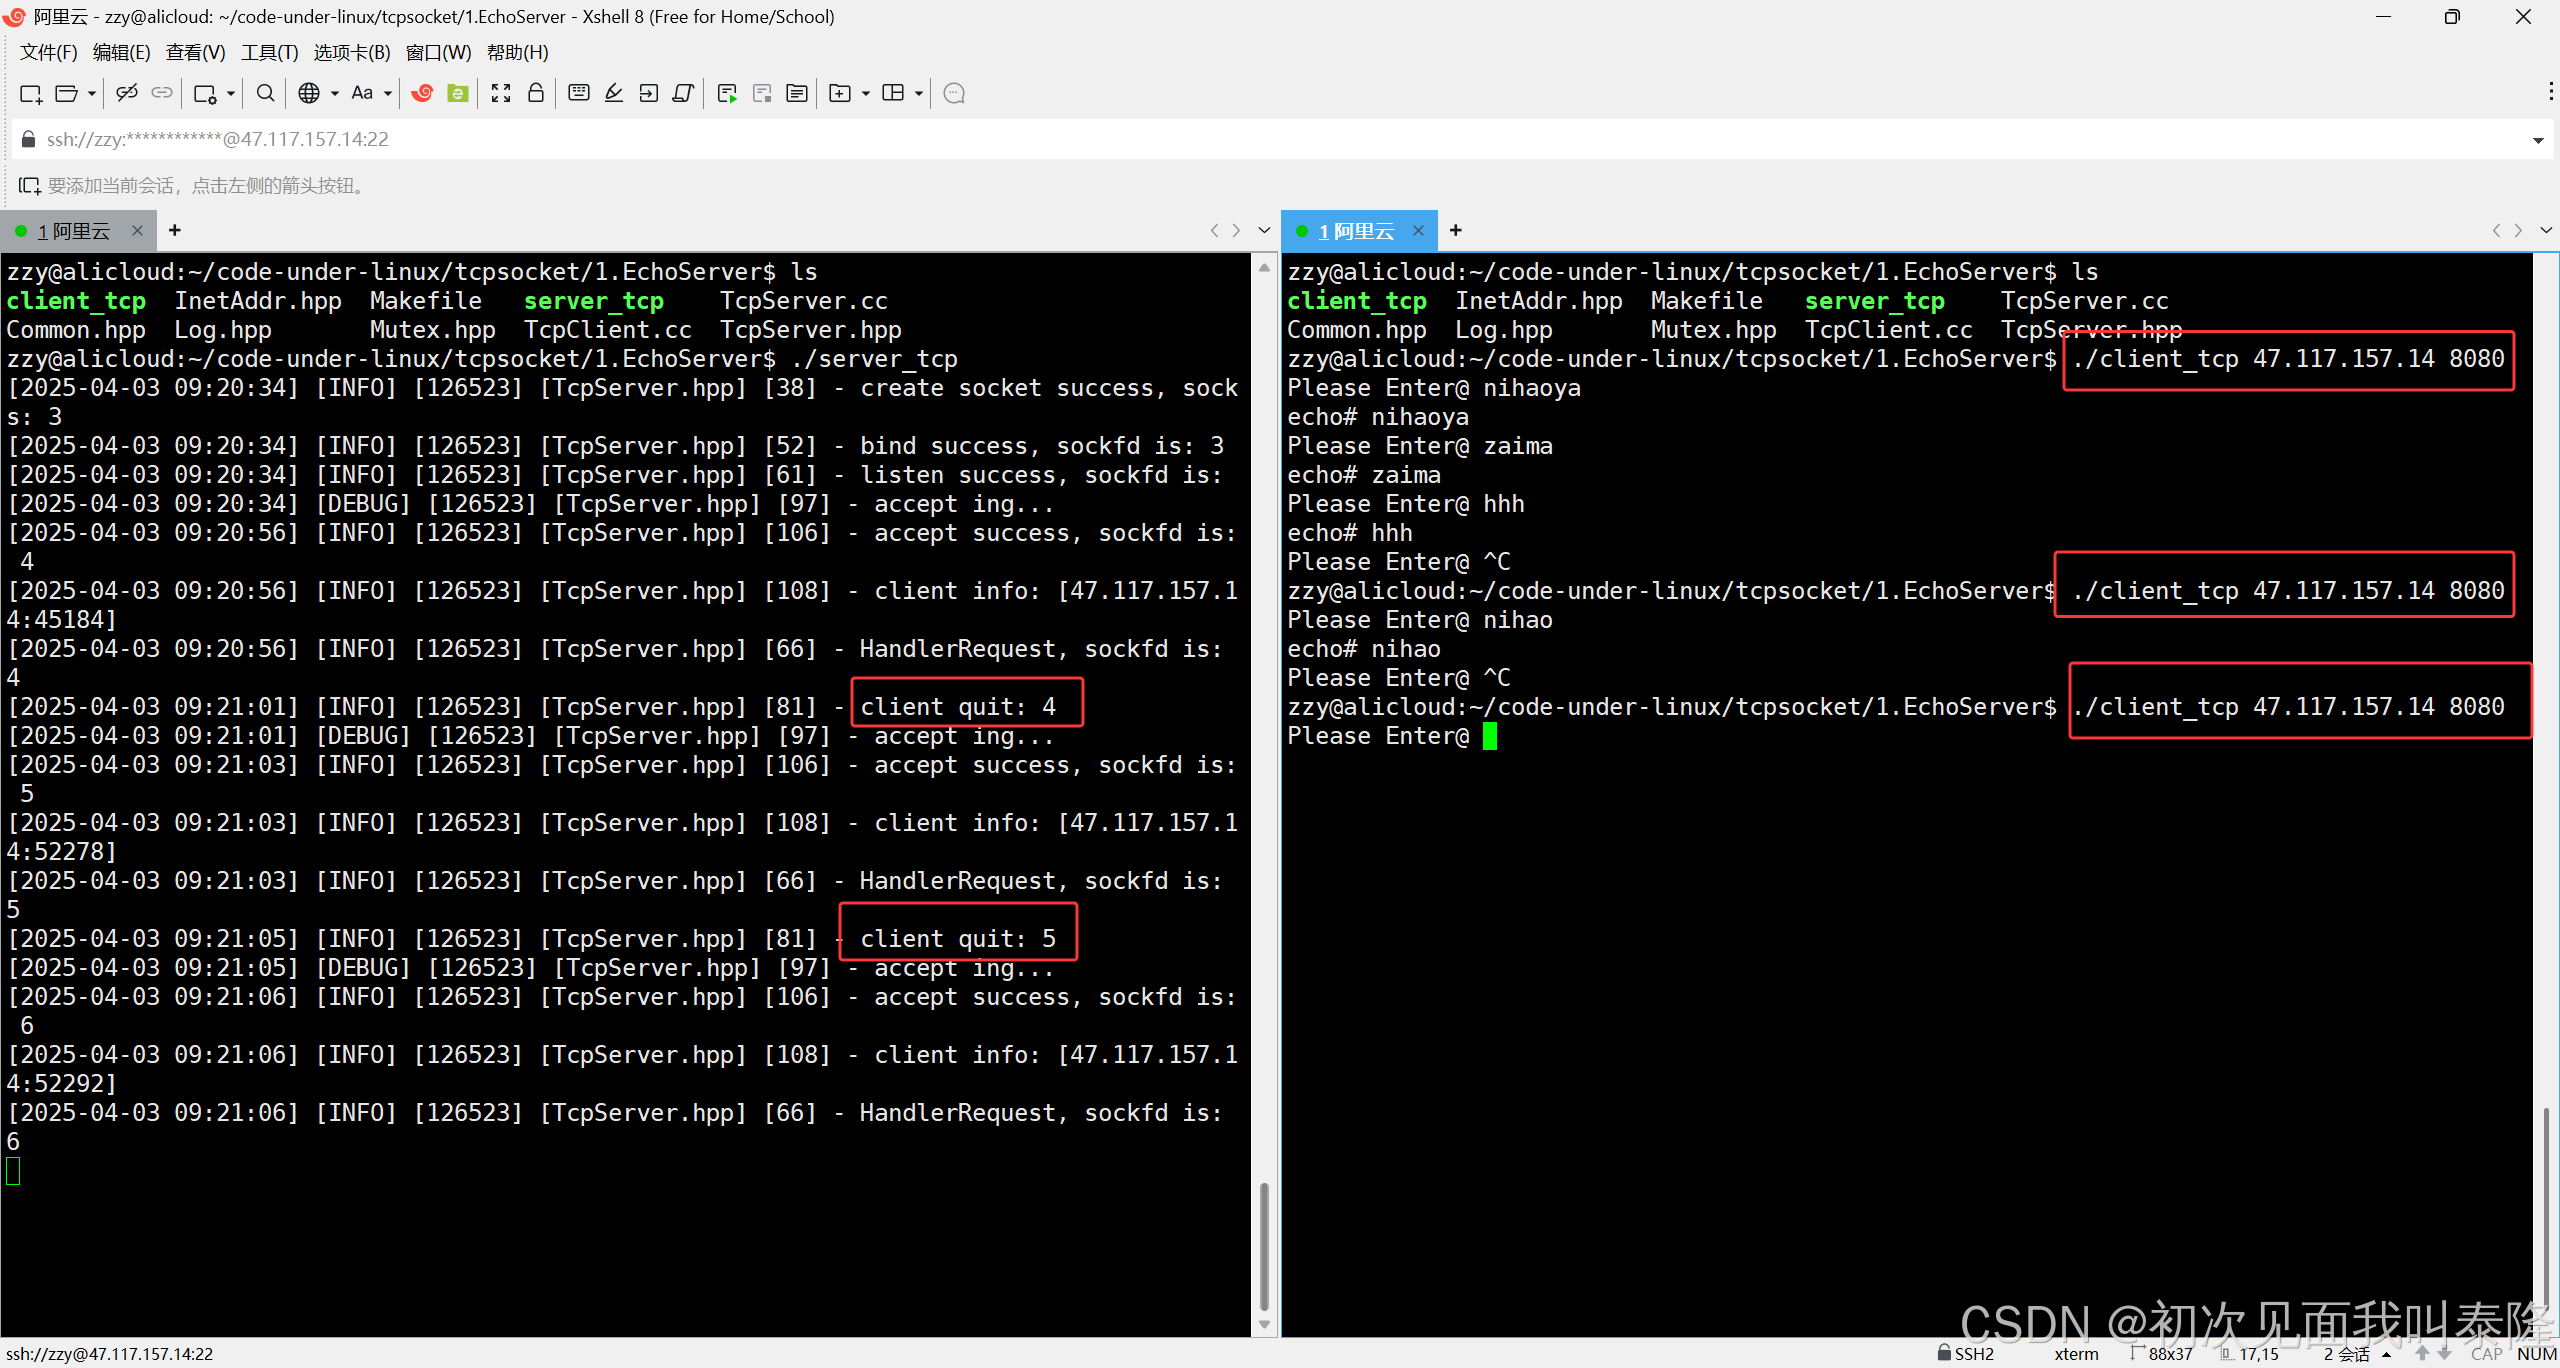Click the New Session toolbar icon
This screenshot has height=1368, width=2560.
30,93
